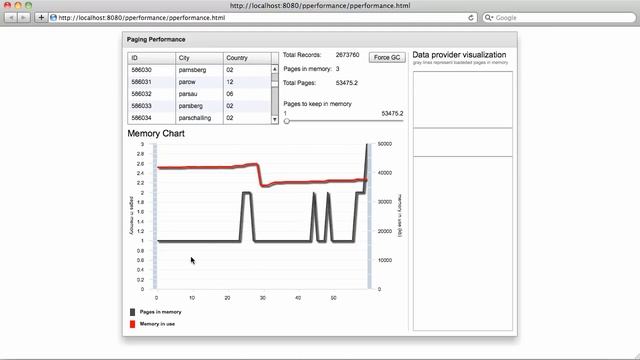Click the dark gray Pages in memory legend swatch
Viewport: 640px width, 360px height.
[x=132, y=312]
